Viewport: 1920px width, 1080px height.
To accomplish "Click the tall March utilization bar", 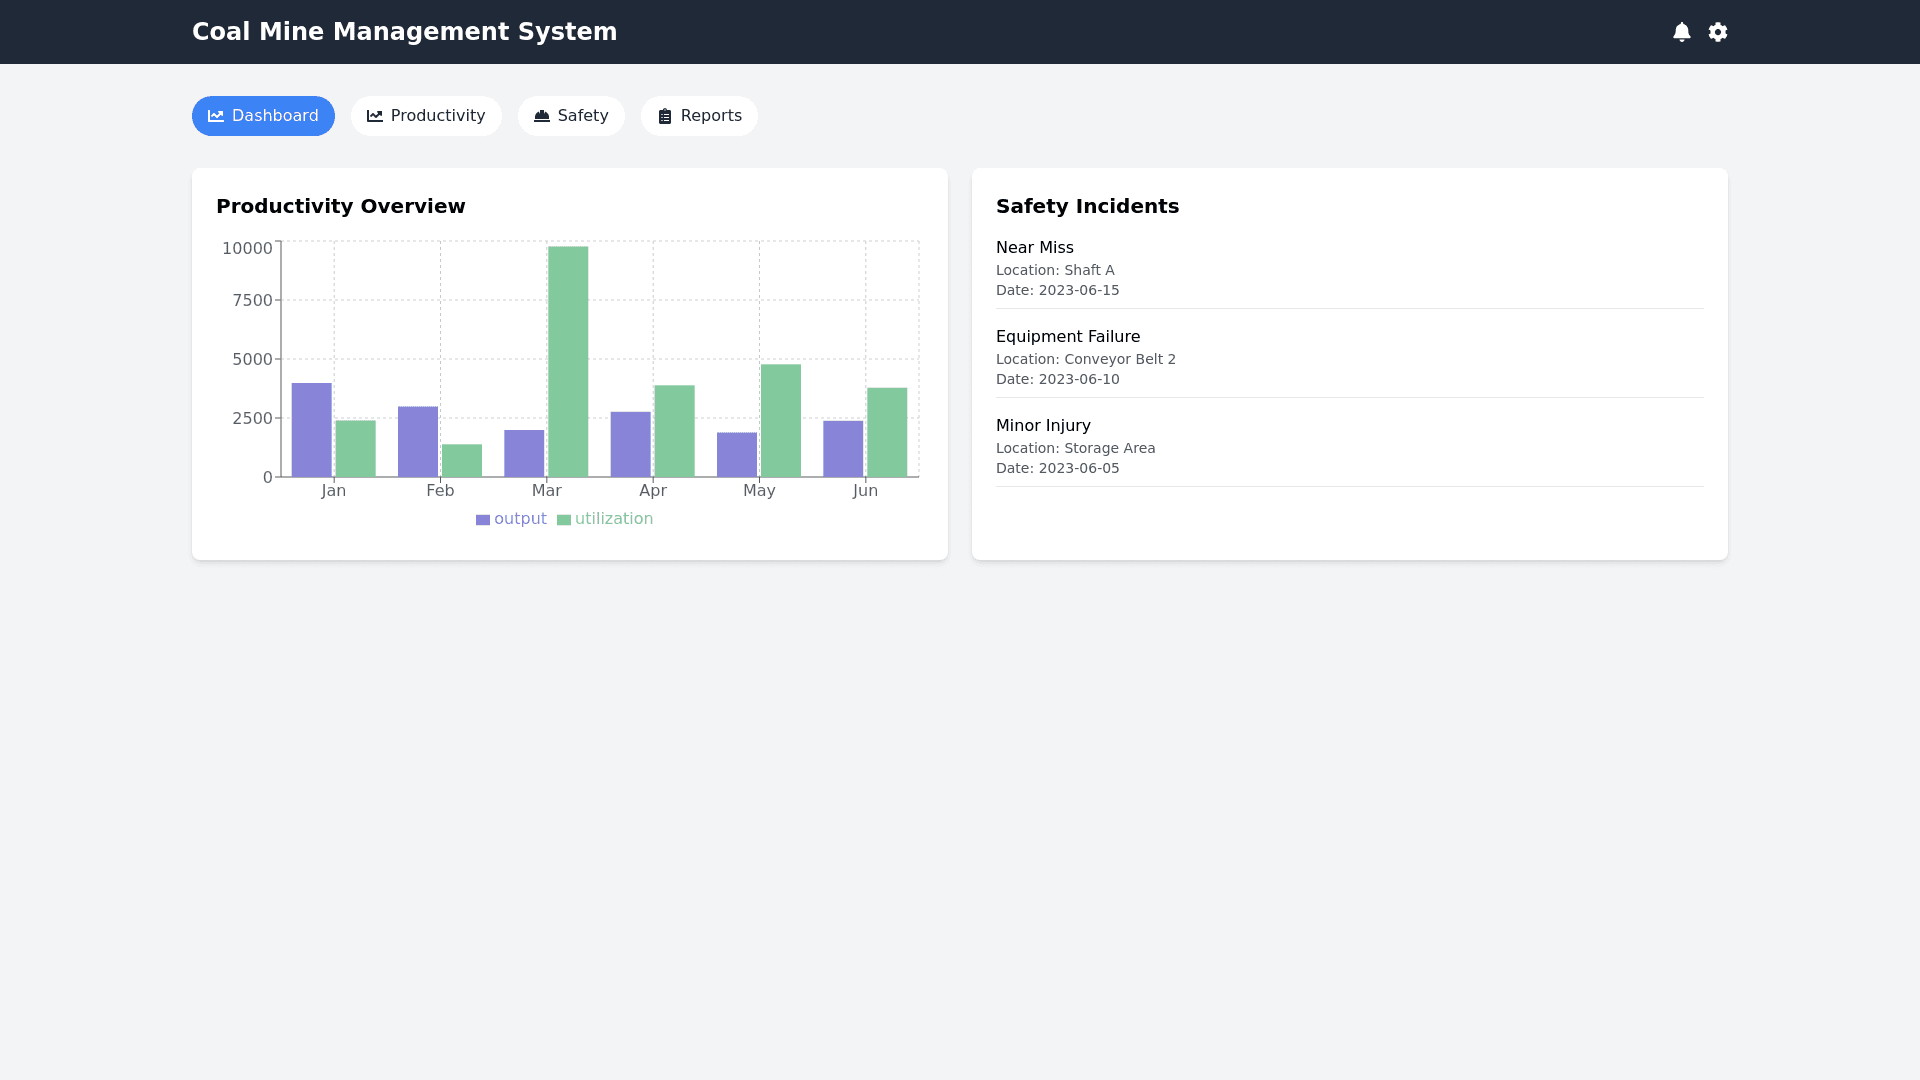I will [568, 360].
